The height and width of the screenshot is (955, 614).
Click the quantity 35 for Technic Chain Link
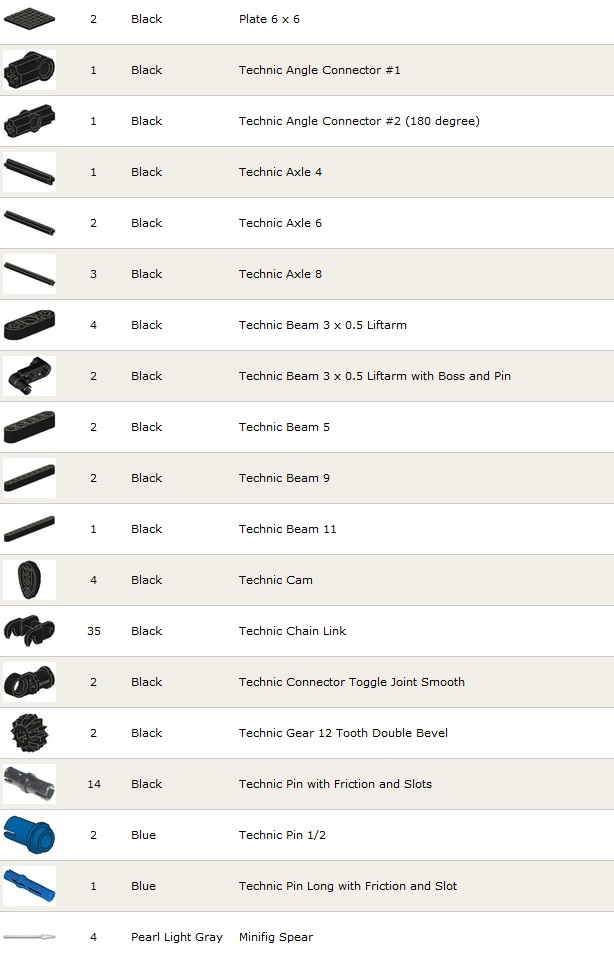94,631
